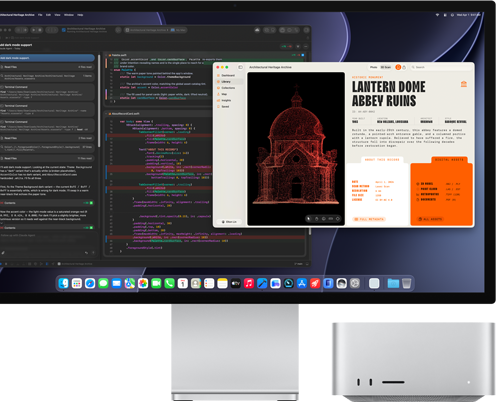Screen dimensions: 497x403
Task: Open Calendar from the Dock
Action: (183, 283)
